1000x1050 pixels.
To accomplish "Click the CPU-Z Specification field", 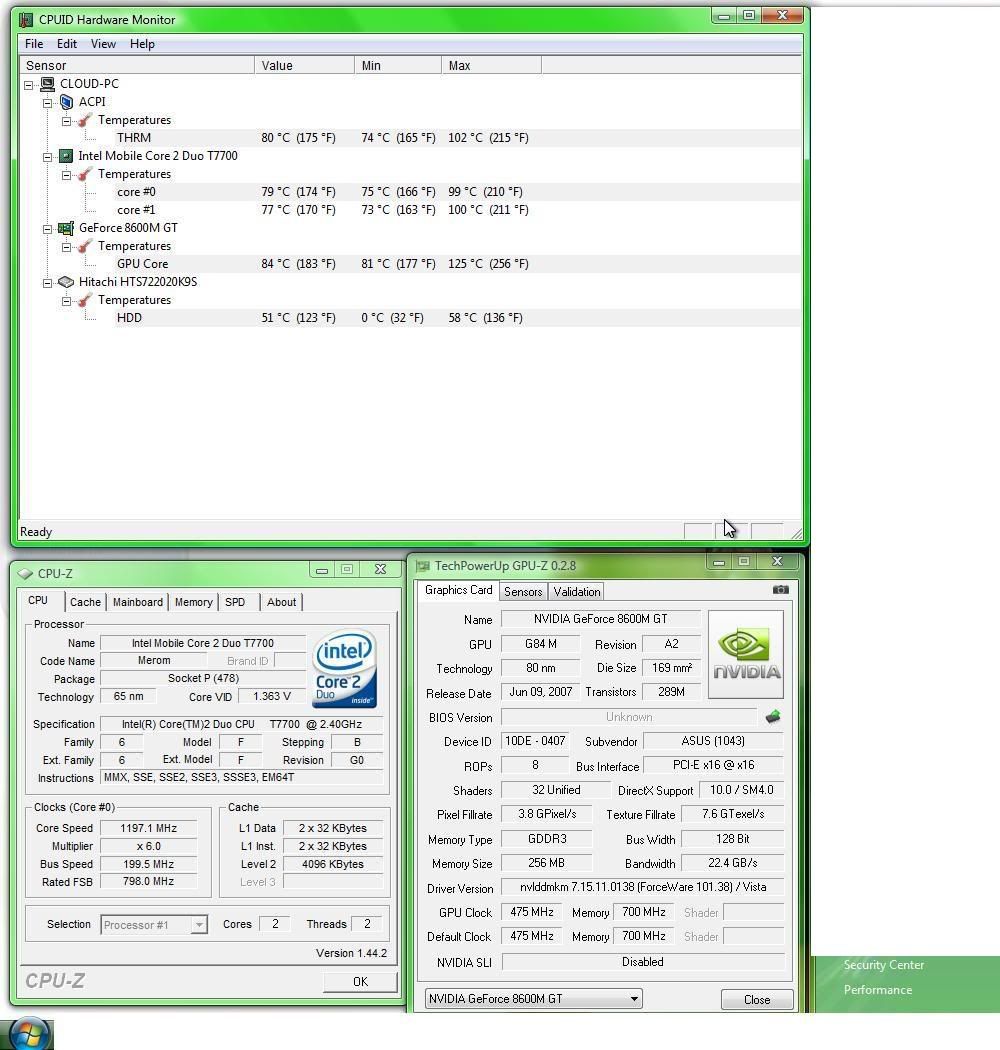I will point(242,725).
